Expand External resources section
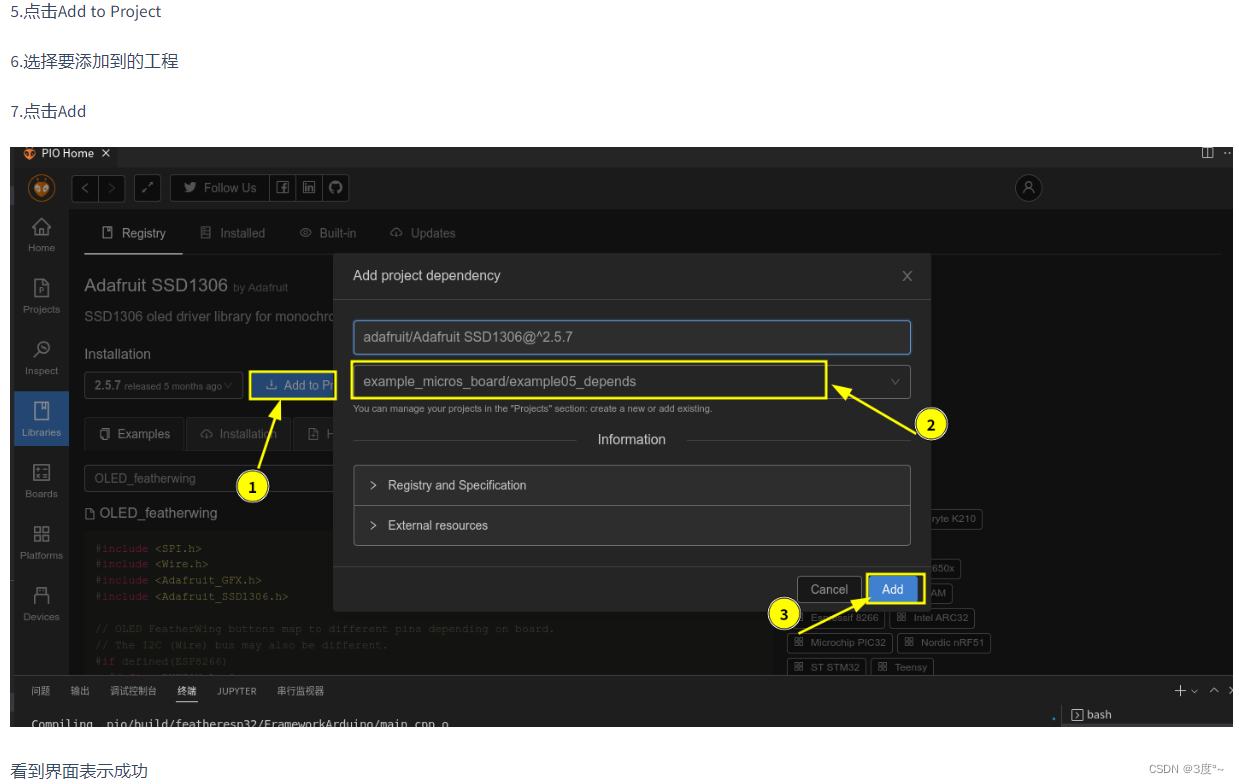Viewport: 1239px width, 784px height. [632, 525]
